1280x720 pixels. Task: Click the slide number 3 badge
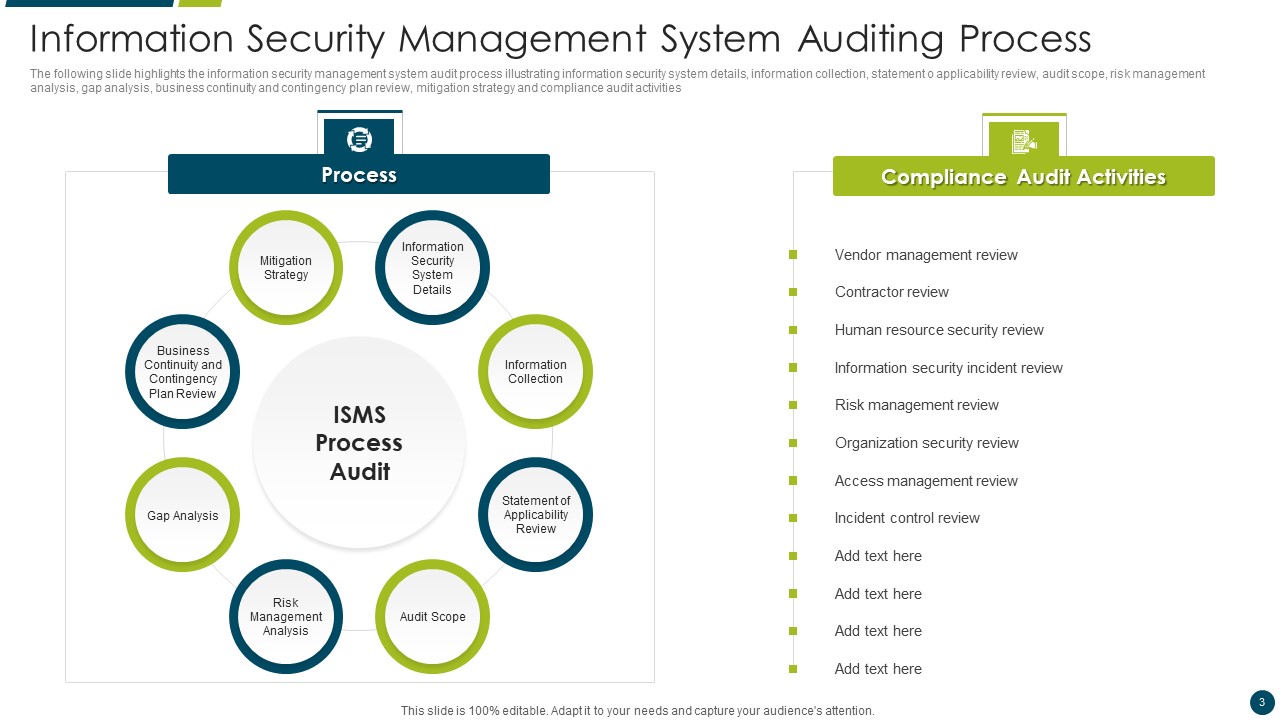1262,702
